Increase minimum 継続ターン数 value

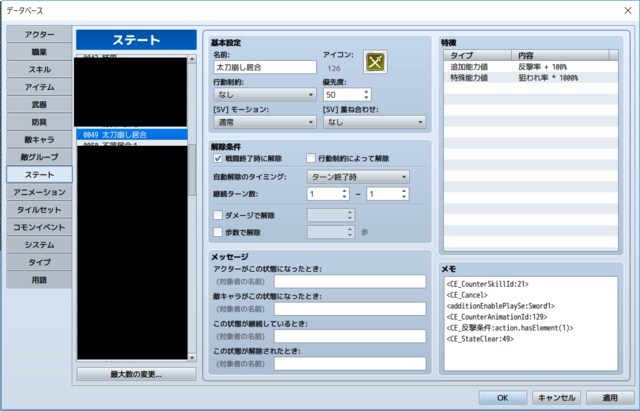[344, 191]
